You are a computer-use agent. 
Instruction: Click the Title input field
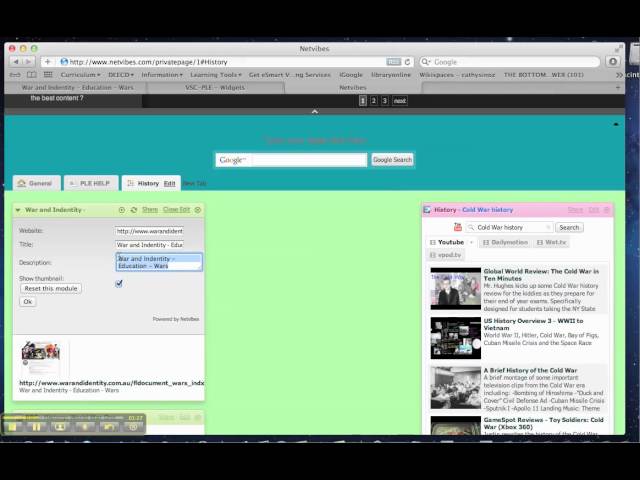click(149, 245)
